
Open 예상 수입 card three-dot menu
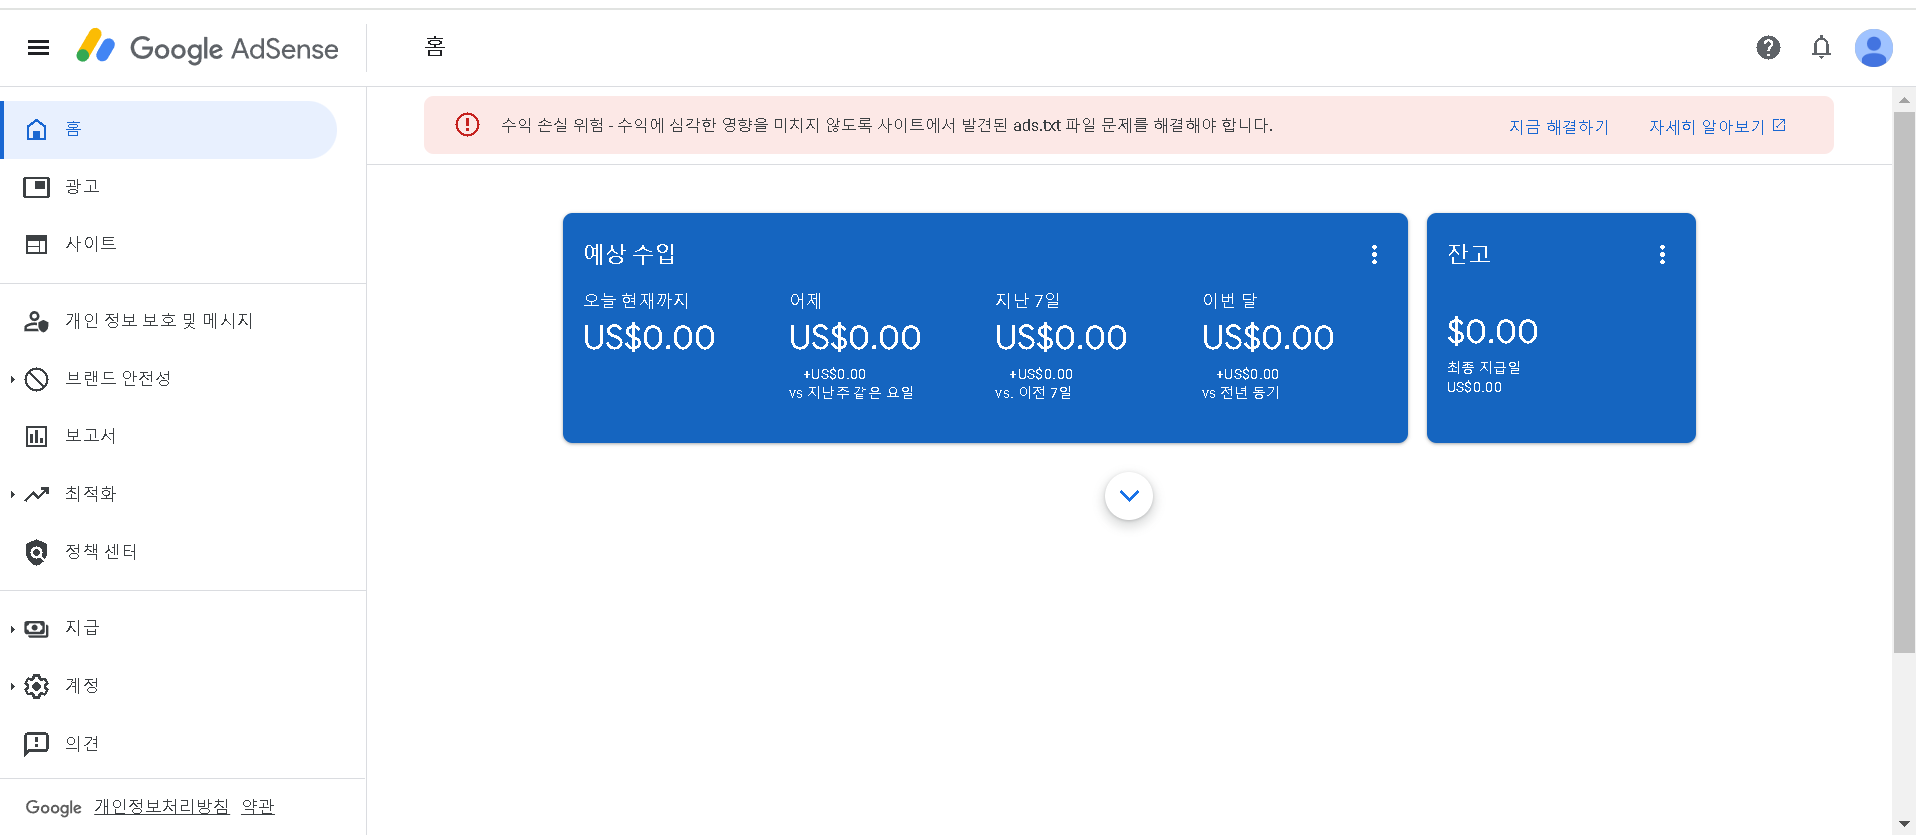[x=1374, y=254]
